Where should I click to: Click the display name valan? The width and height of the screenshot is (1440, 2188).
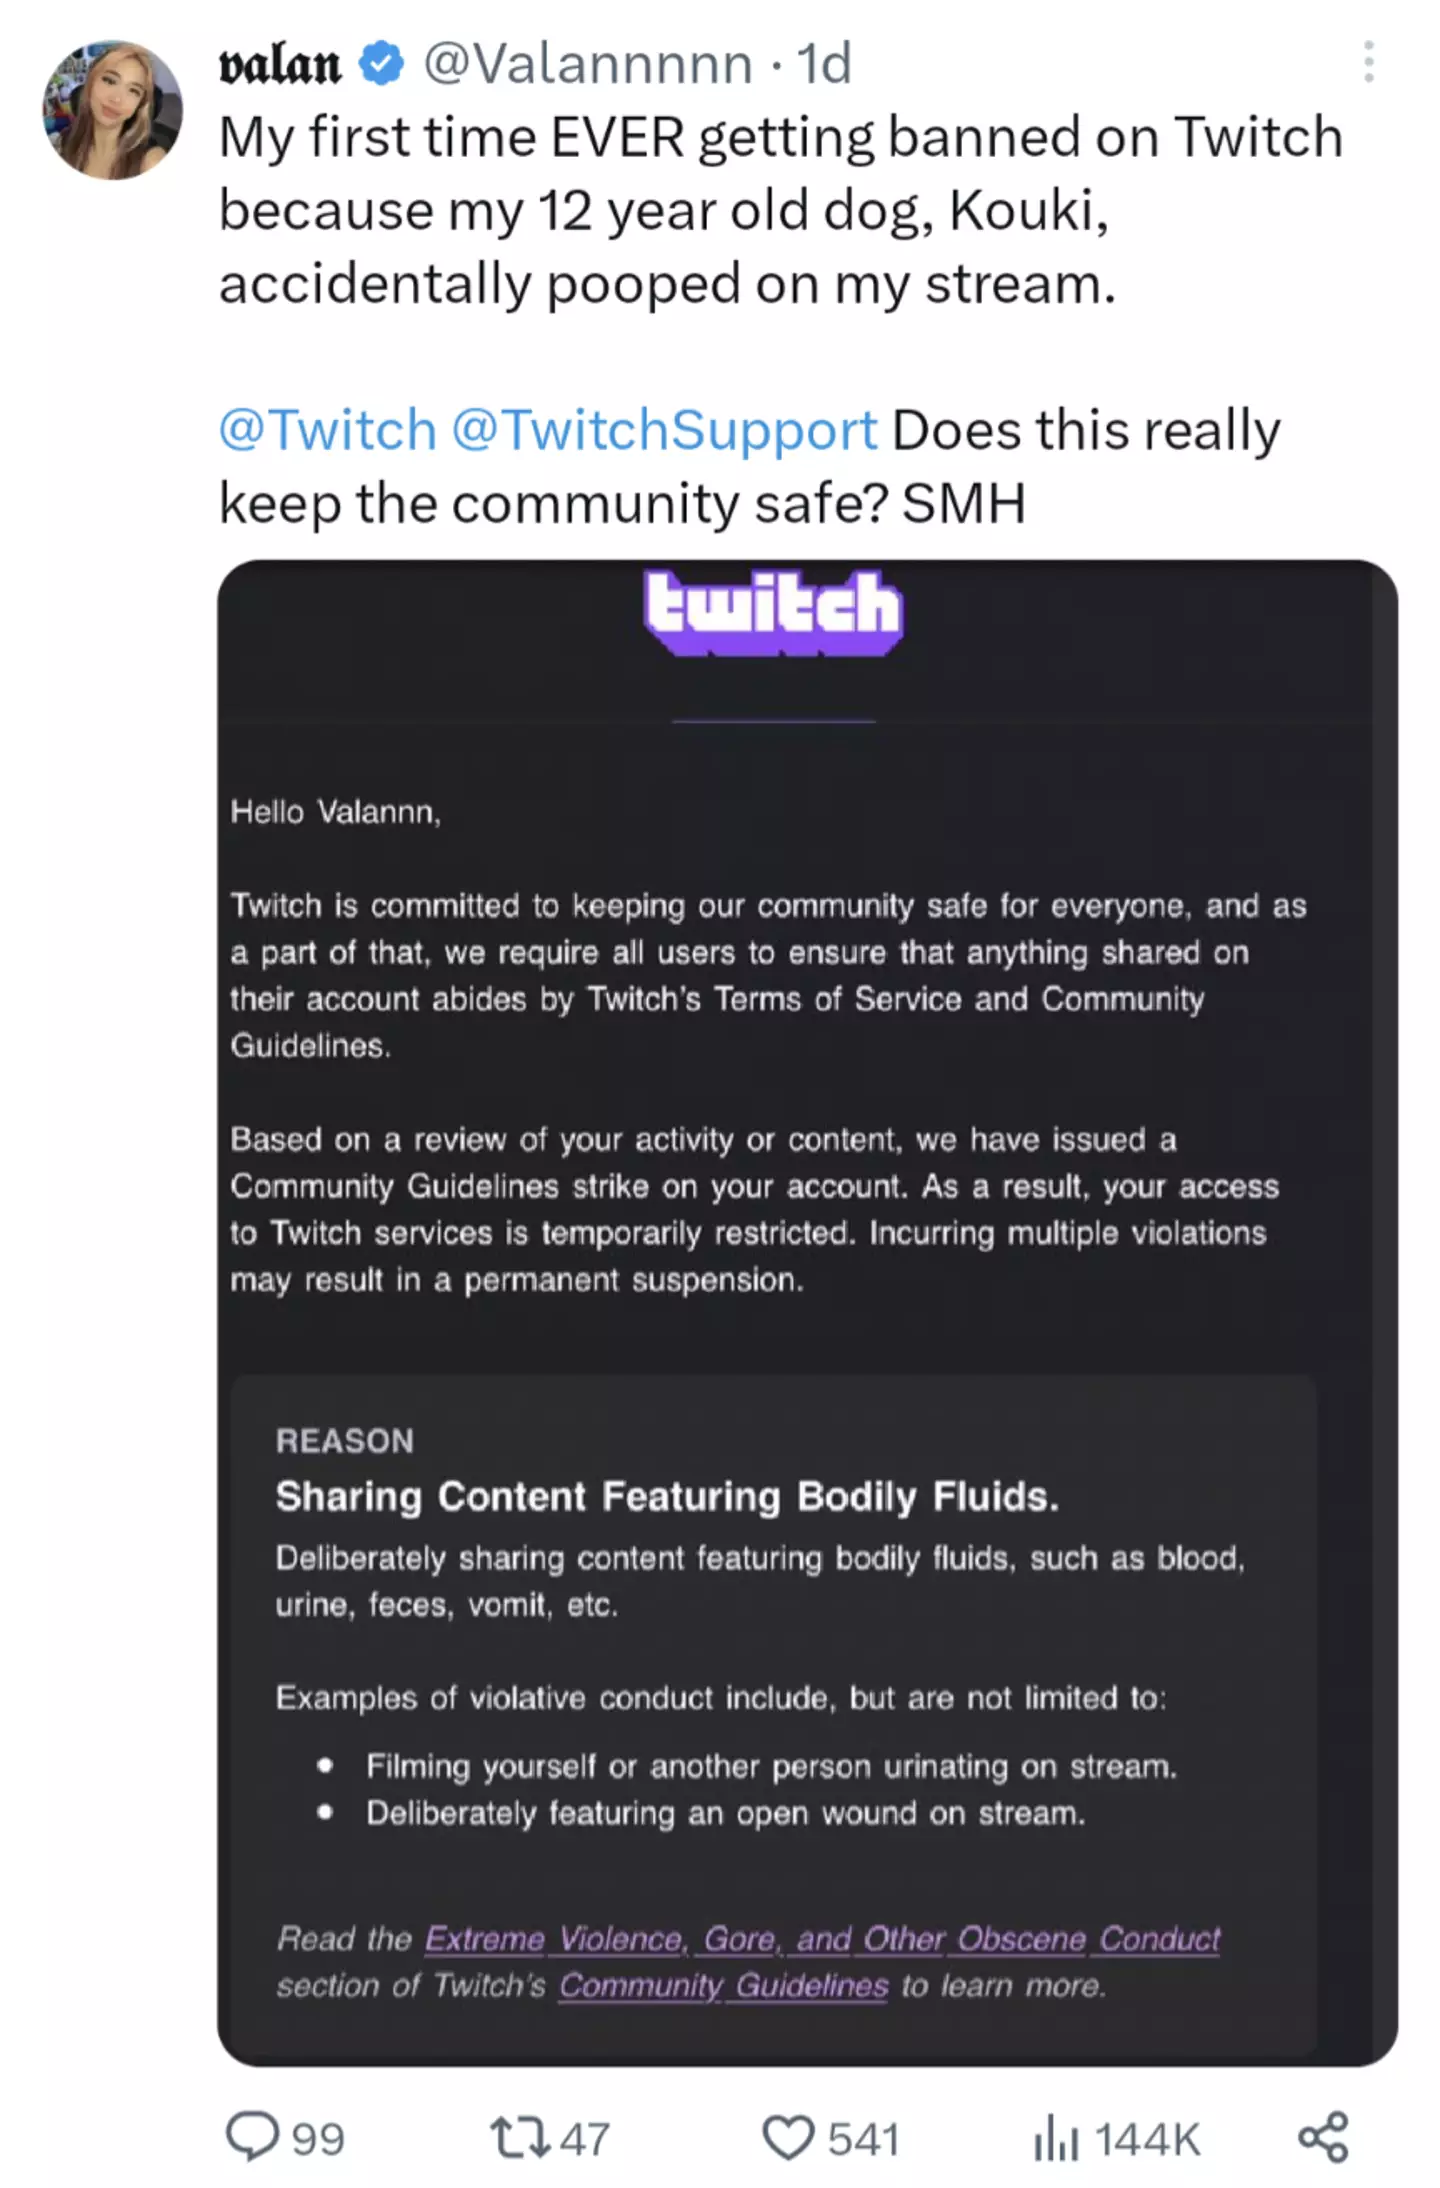280,64
